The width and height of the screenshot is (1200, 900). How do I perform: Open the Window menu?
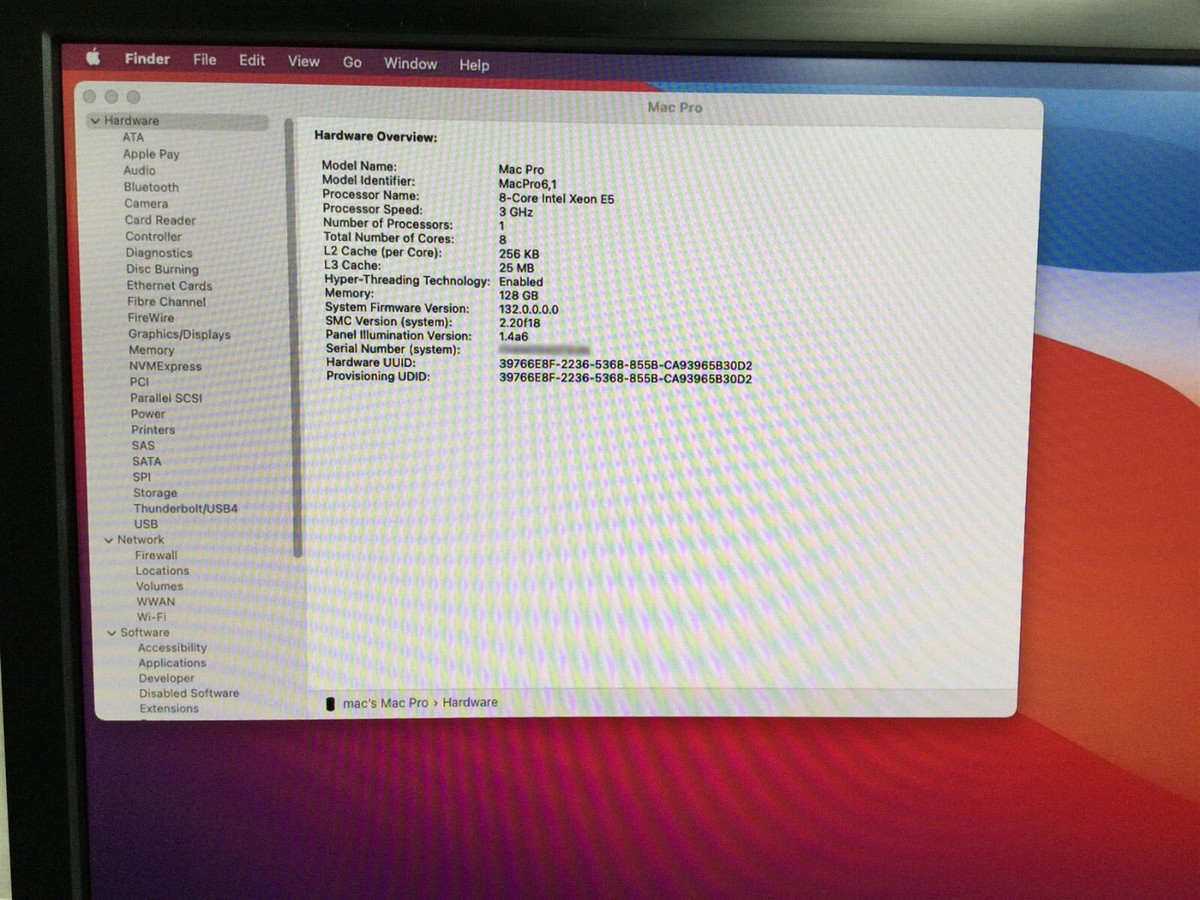click(410, 63)
